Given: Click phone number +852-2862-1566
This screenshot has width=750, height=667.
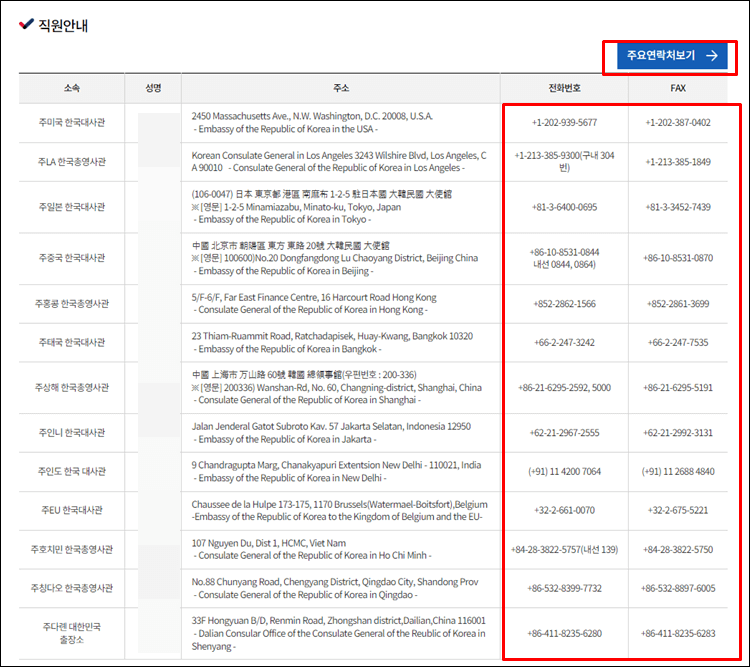Looking at the screenshot, I should click(x=564, y=304).
